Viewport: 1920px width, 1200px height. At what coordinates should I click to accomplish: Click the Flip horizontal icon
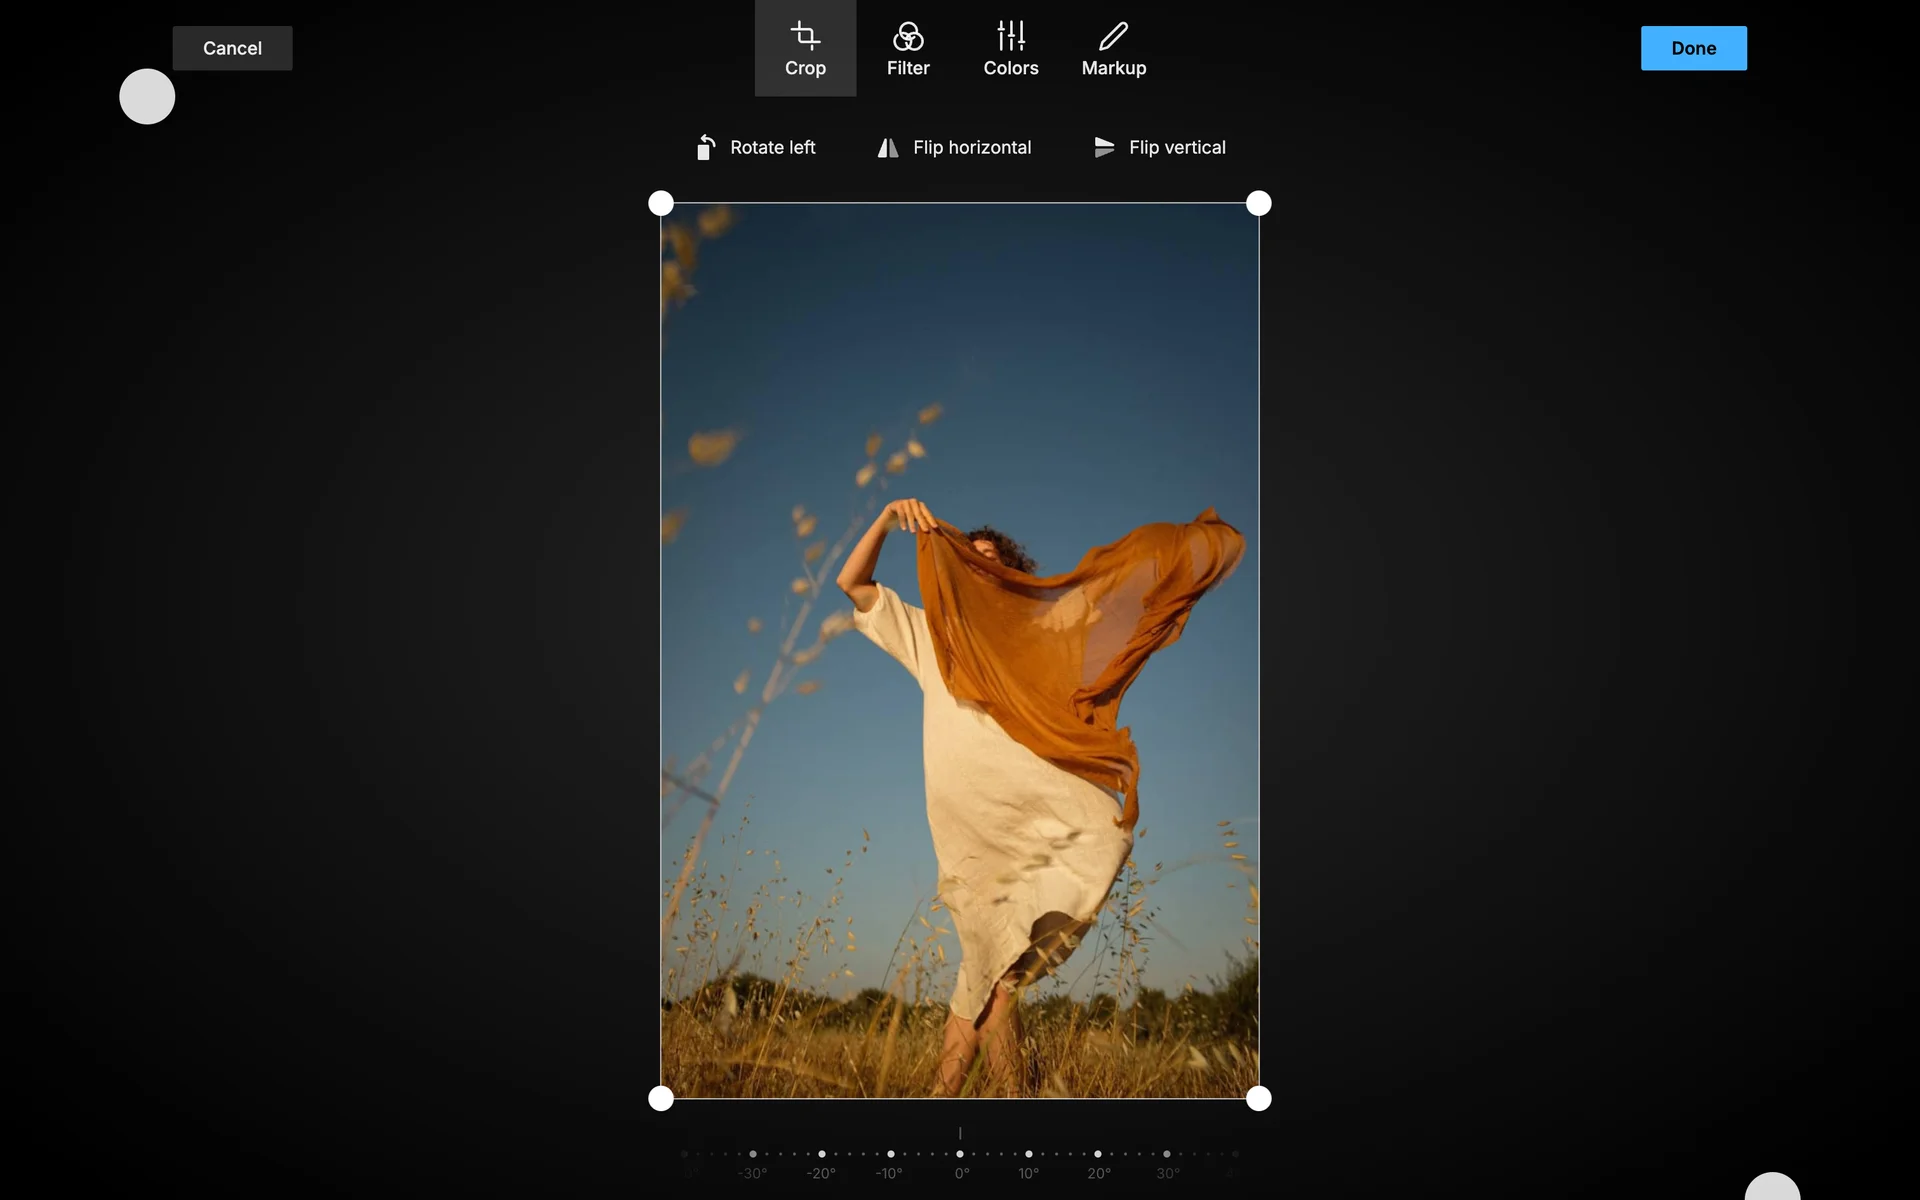(888, 148)
